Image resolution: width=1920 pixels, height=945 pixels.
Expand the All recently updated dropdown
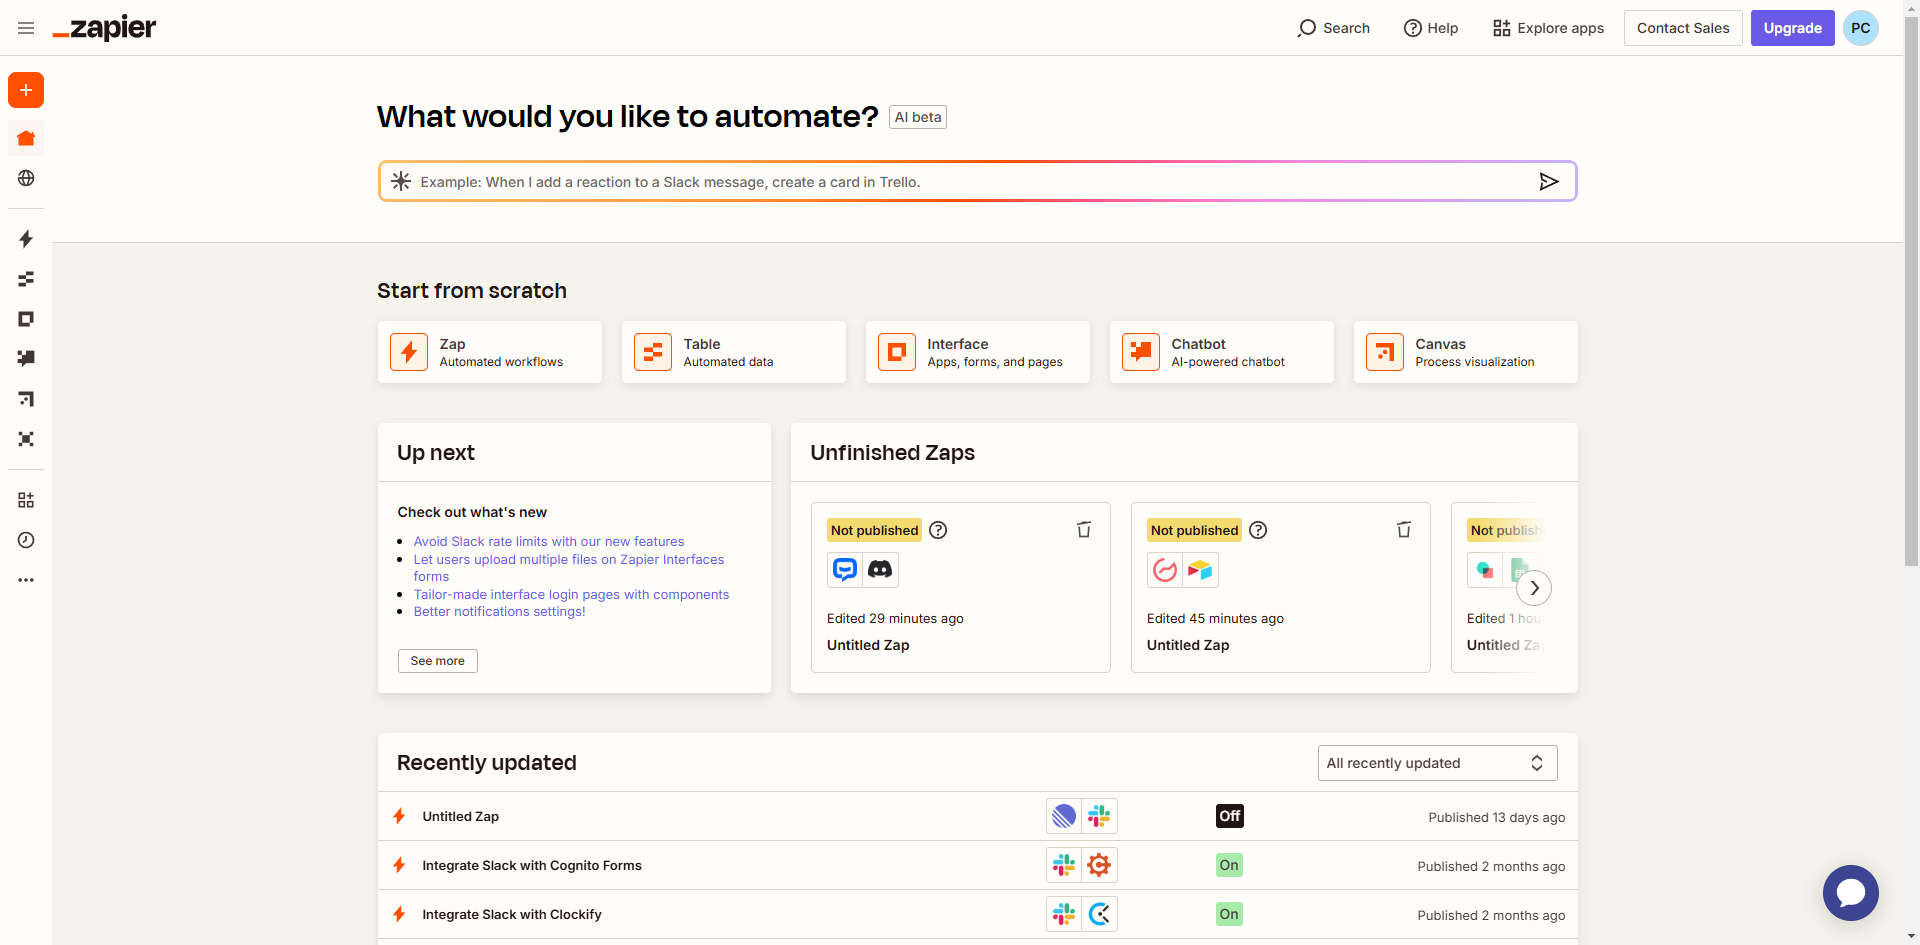[1437, 763]
